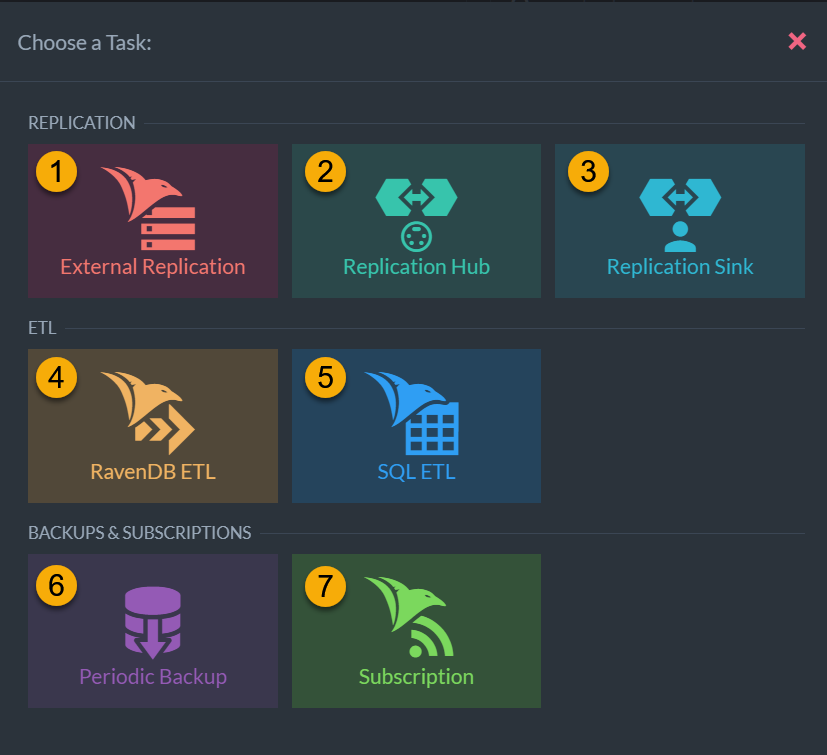Click the Replication Sink user icon
827x755 pixels.
click(x=680, y=236)
